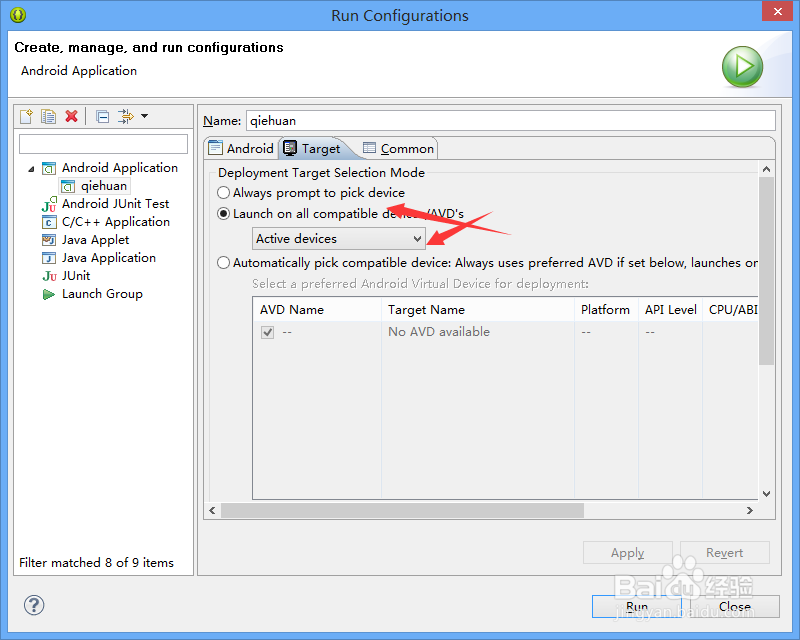The image size is (800, 640).
Task: Click the JUnit icon
Action: (x=49, y=276)
